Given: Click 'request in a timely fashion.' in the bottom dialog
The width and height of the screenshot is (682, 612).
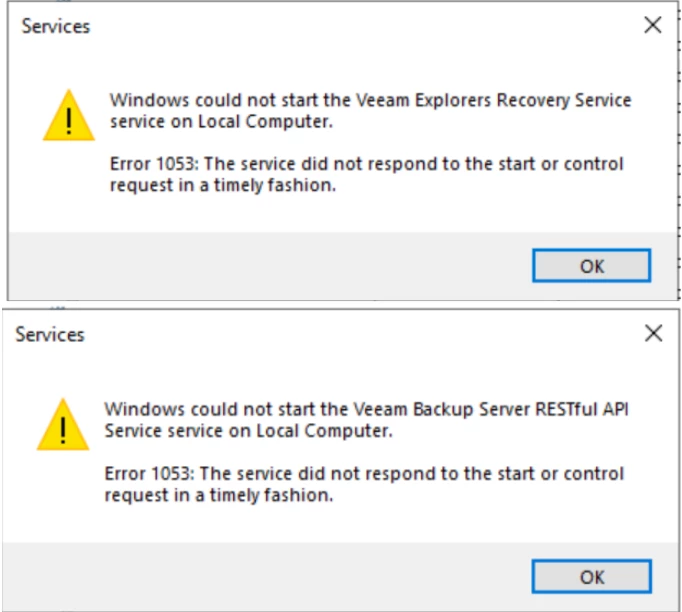Looking at the screenshot, I should tap(217, 495).
